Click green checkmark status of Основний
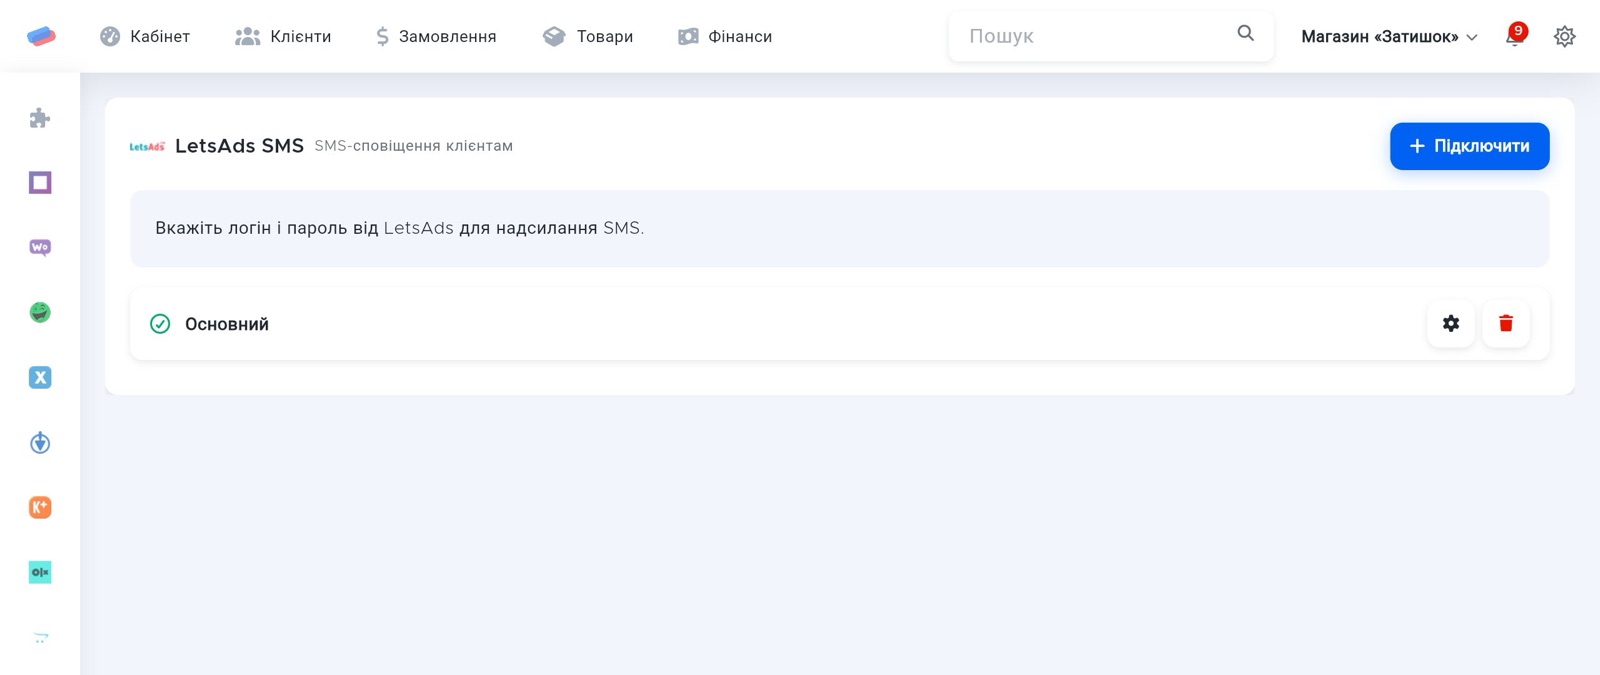 (x=160, y=324)
